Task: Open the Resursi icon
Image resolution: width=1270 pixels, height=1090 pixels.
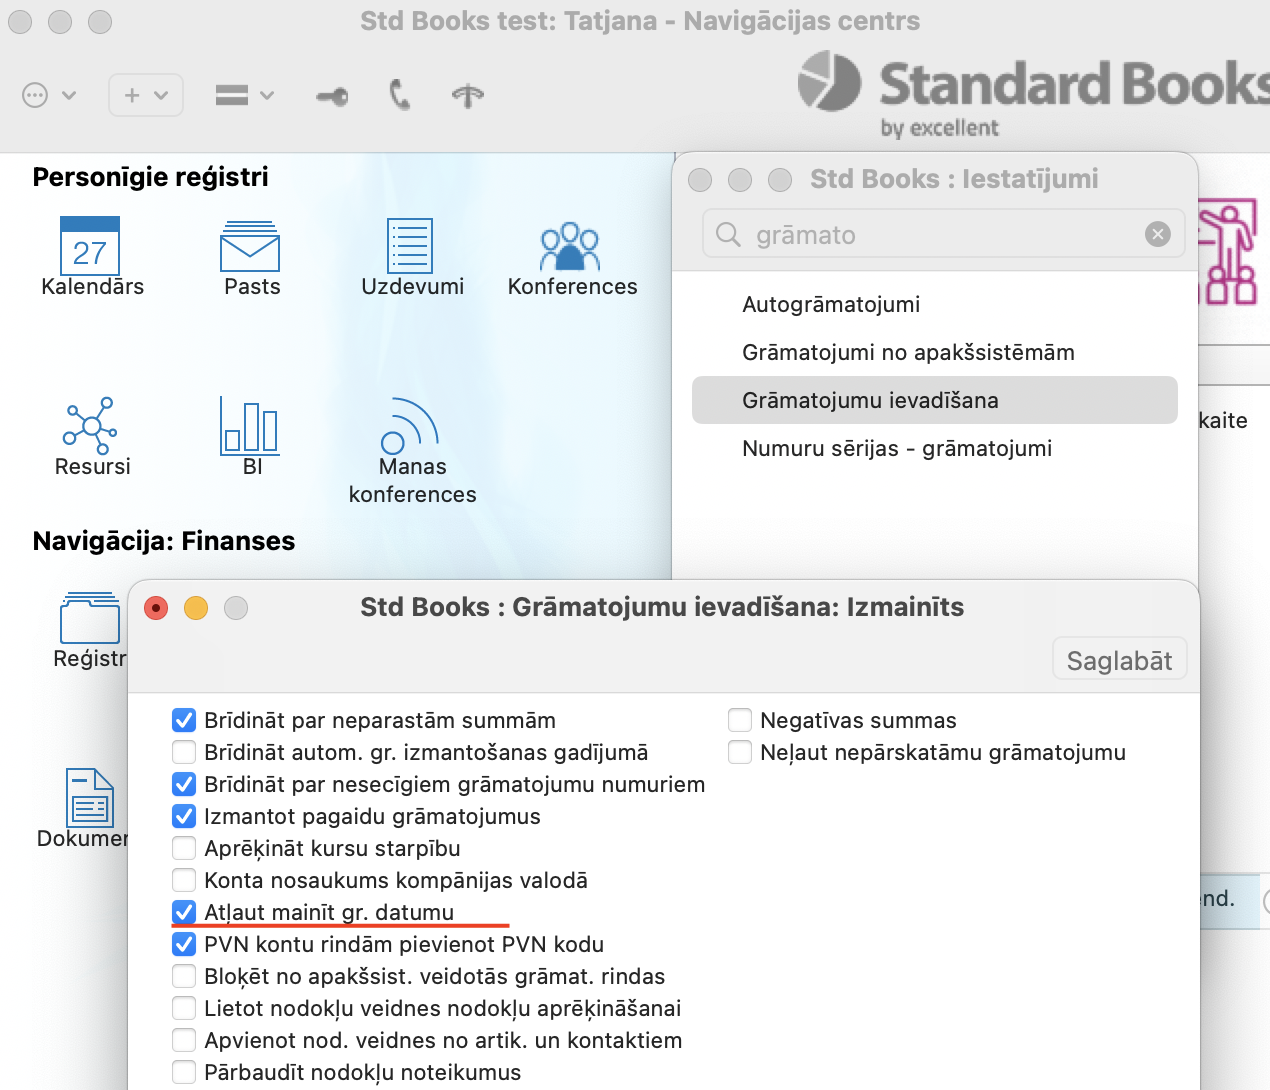Action: point(90,426)
